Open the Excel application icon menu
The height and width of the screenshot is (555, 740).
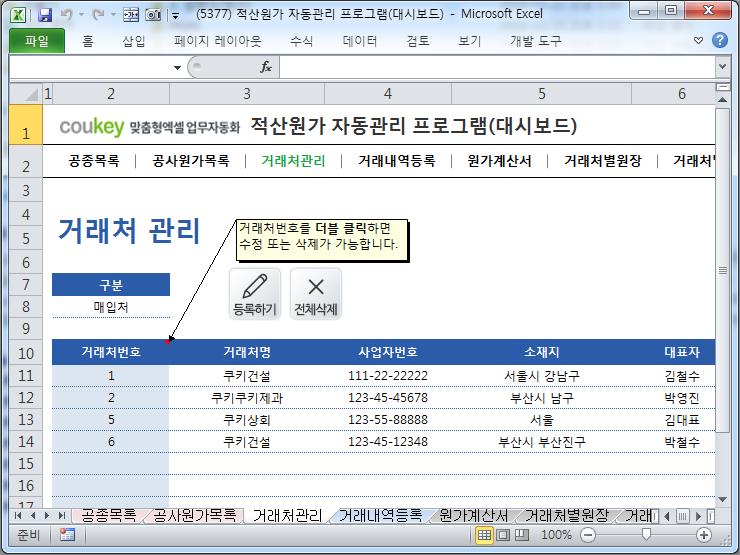[x=18, y=15]
